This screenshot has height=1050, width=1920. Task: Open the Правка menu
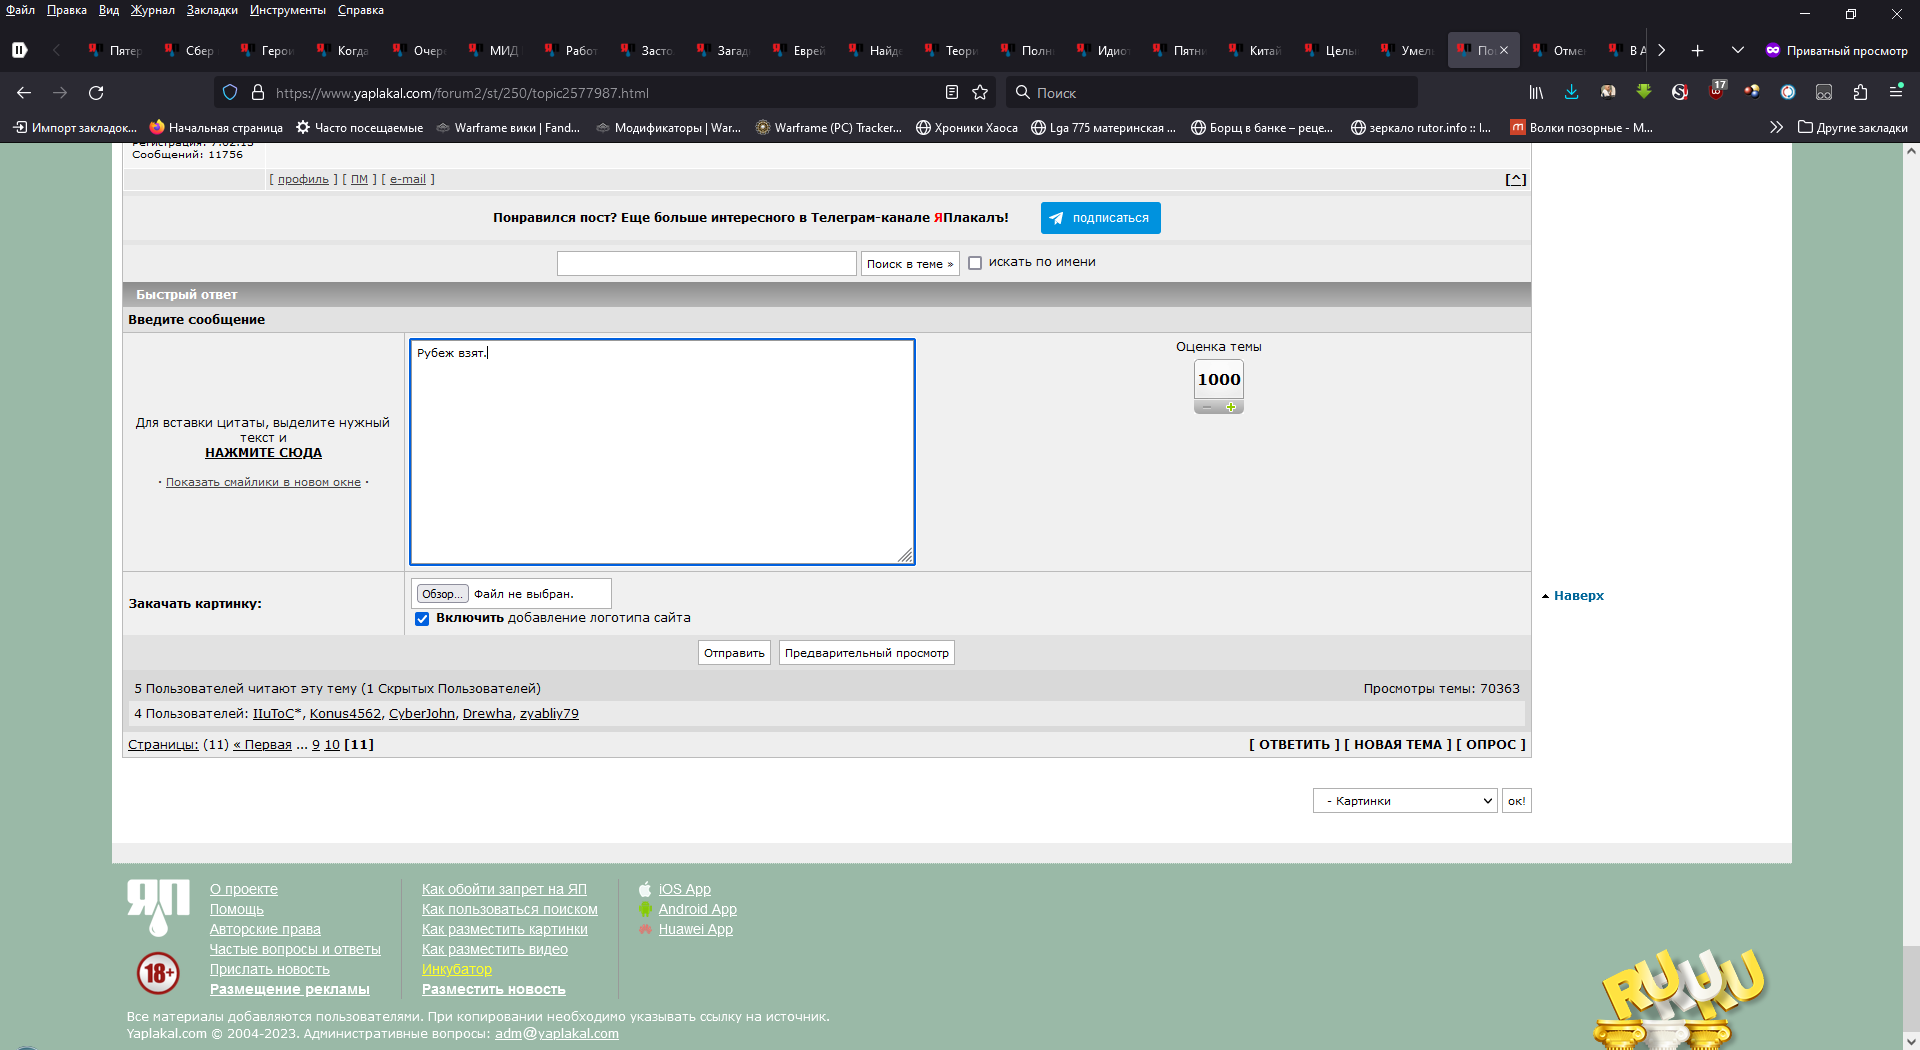[66, 10]
